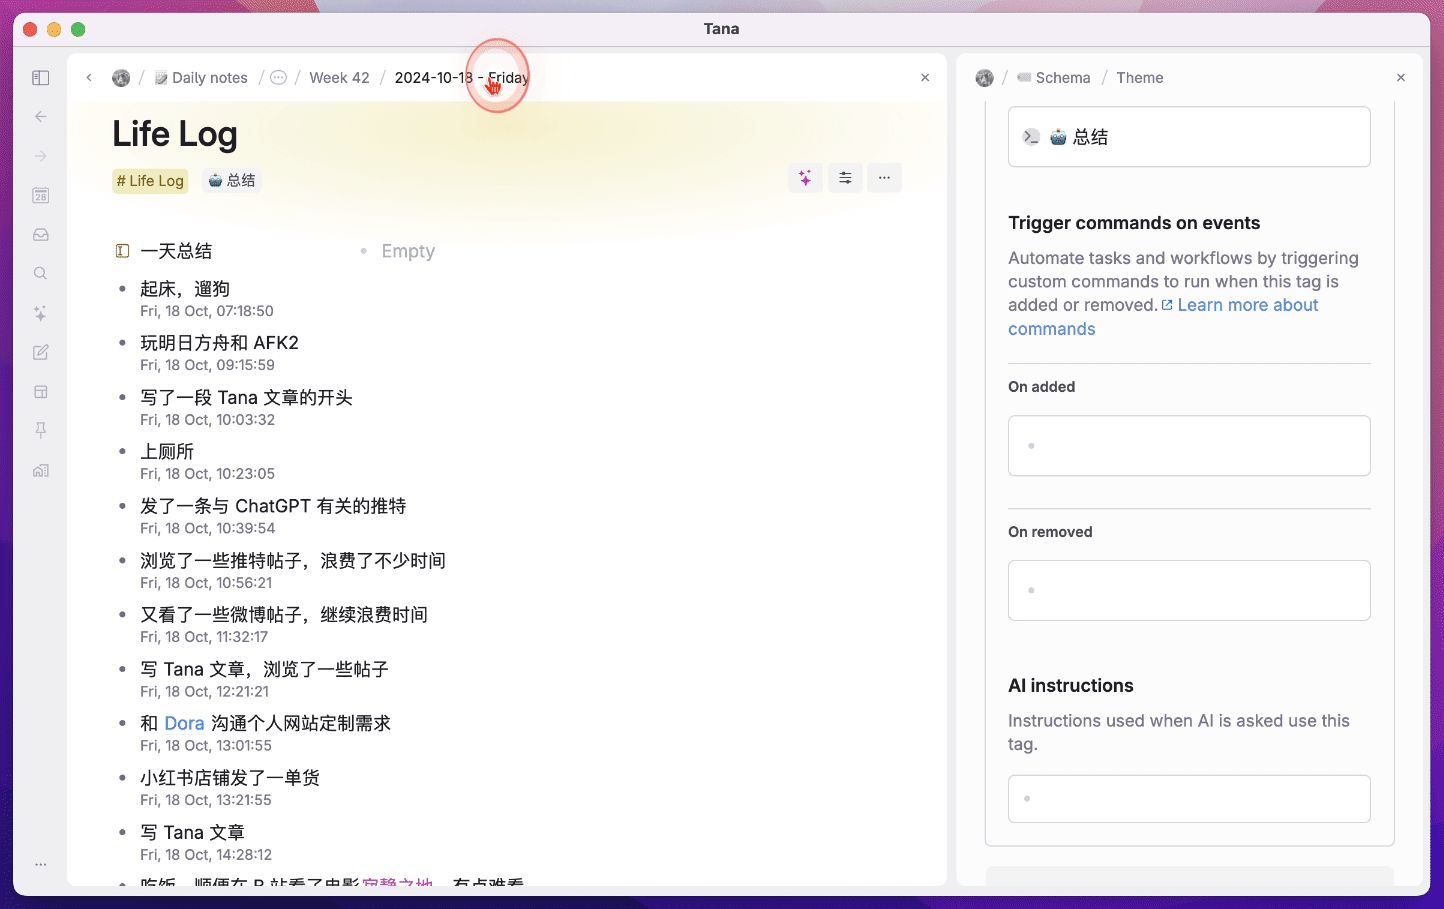Open 2024-10-18 Friday breadcrumb
This screenshot has height=909, width=1444.
coord(461,78)
